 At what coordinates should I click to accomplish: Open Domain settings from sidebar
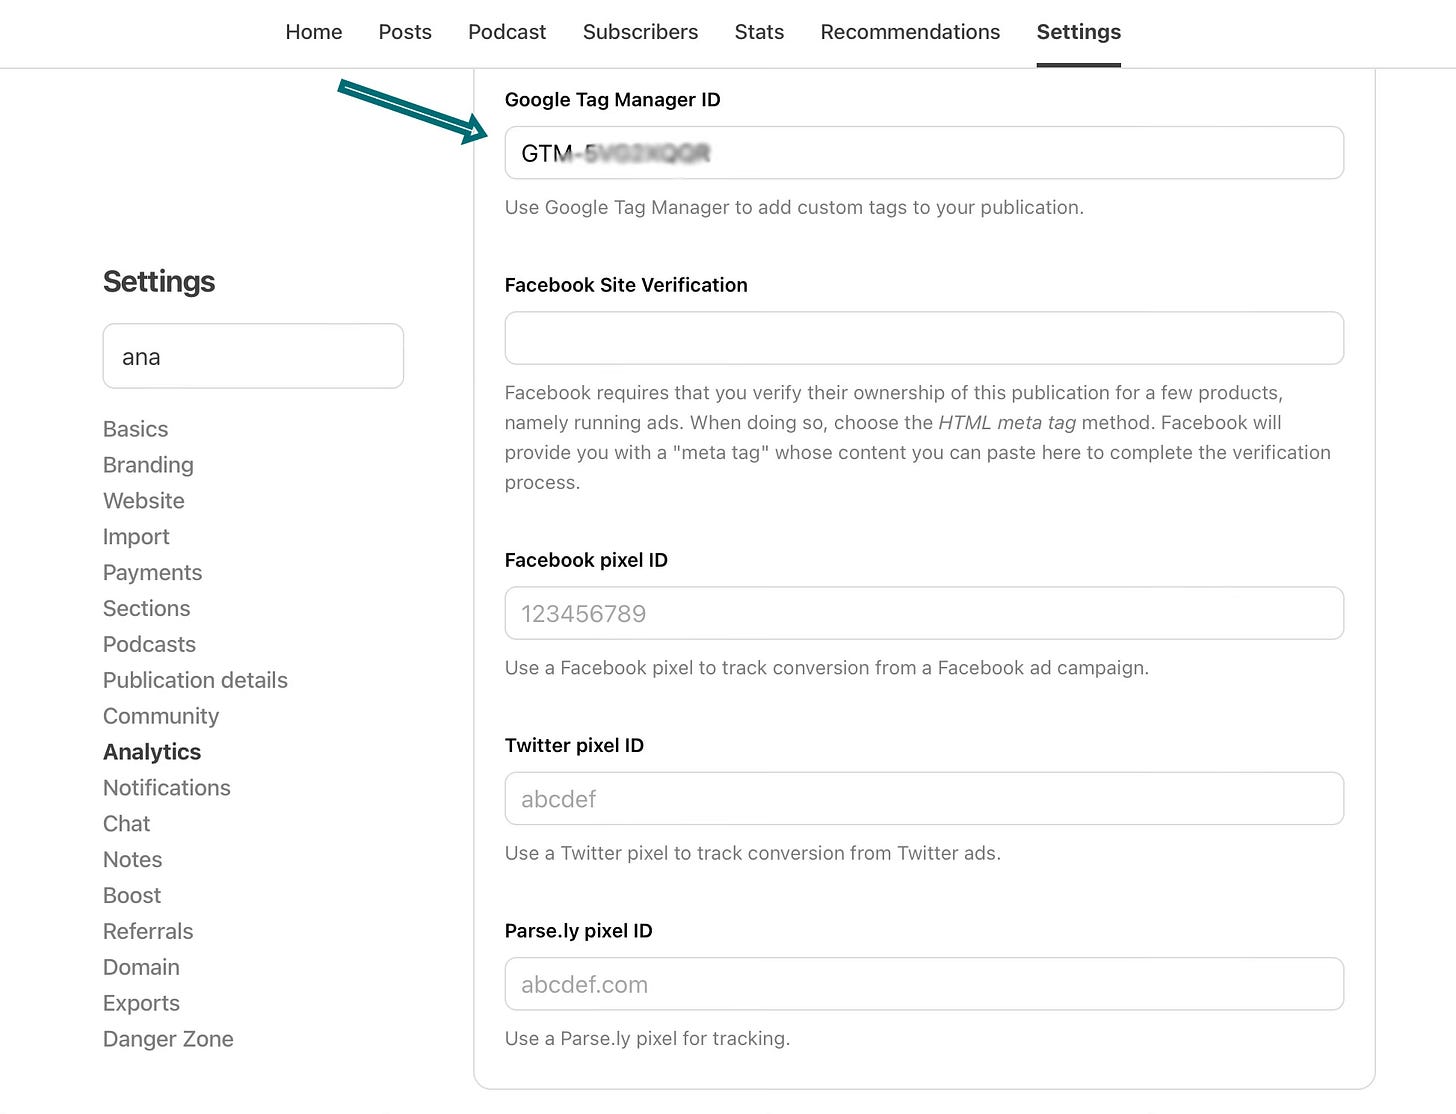tap(141, 967)
